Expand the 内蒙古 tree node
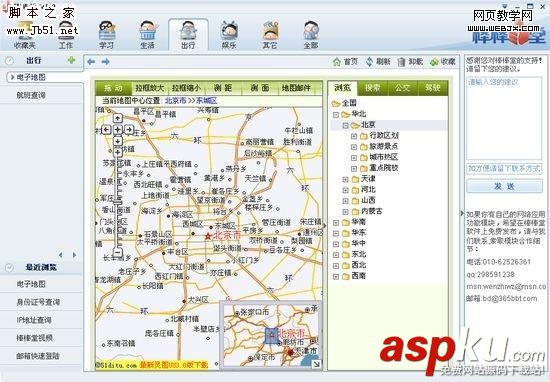 coord(346,212)
